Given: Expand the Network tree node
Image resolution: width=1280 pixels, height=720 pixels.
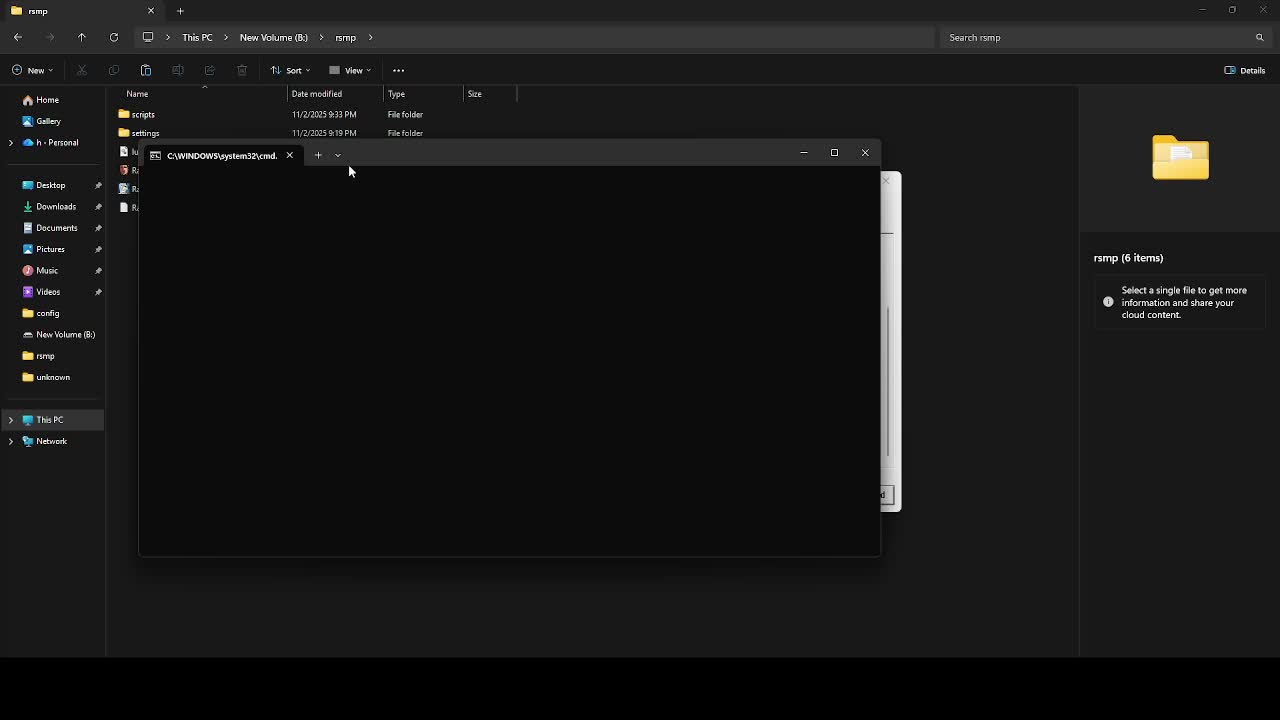Looking at the screenshot, I should click(x=11, y=441).
